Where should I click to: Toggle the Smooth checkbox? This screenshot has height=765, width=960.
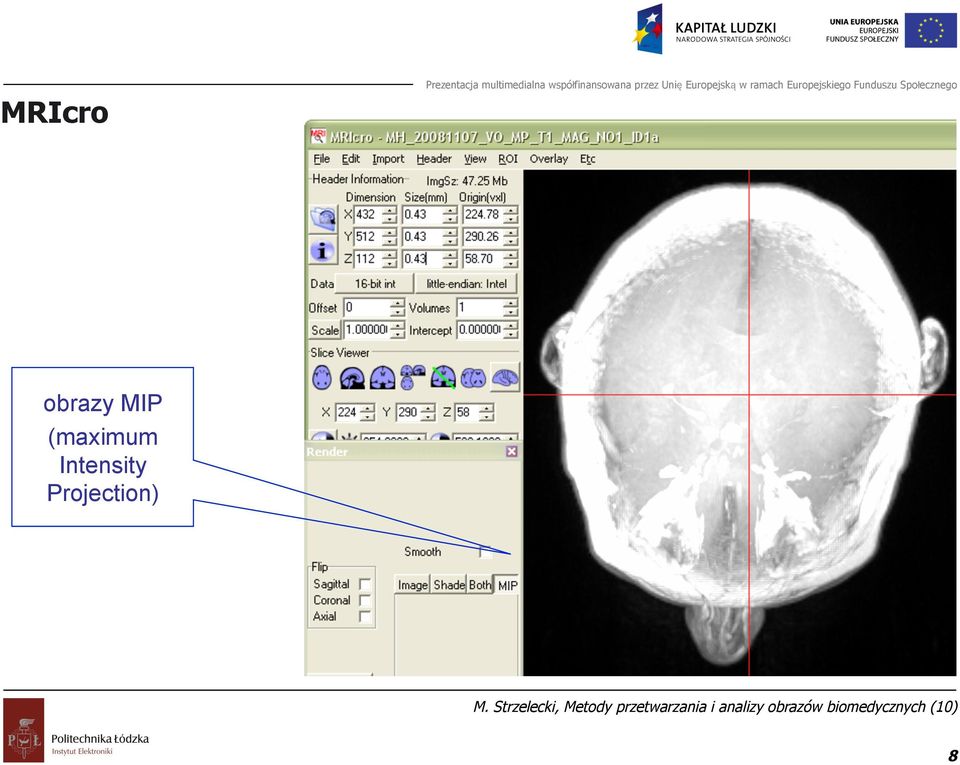(x=486, y=552)
